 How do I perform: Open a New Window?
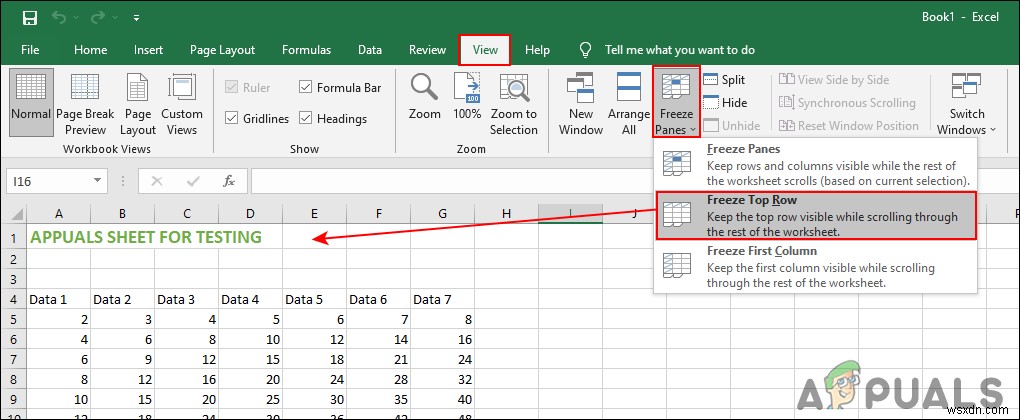click(581, 104)
